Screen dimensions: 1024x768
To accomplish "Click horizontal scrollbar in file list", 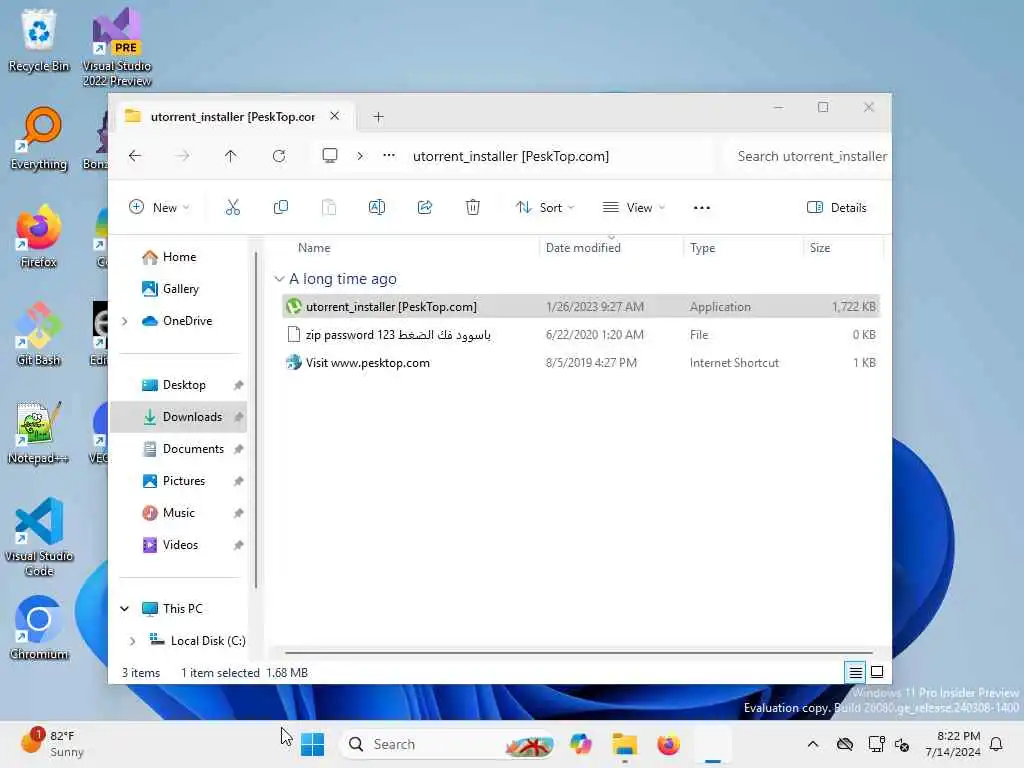I will click(579, 652).
